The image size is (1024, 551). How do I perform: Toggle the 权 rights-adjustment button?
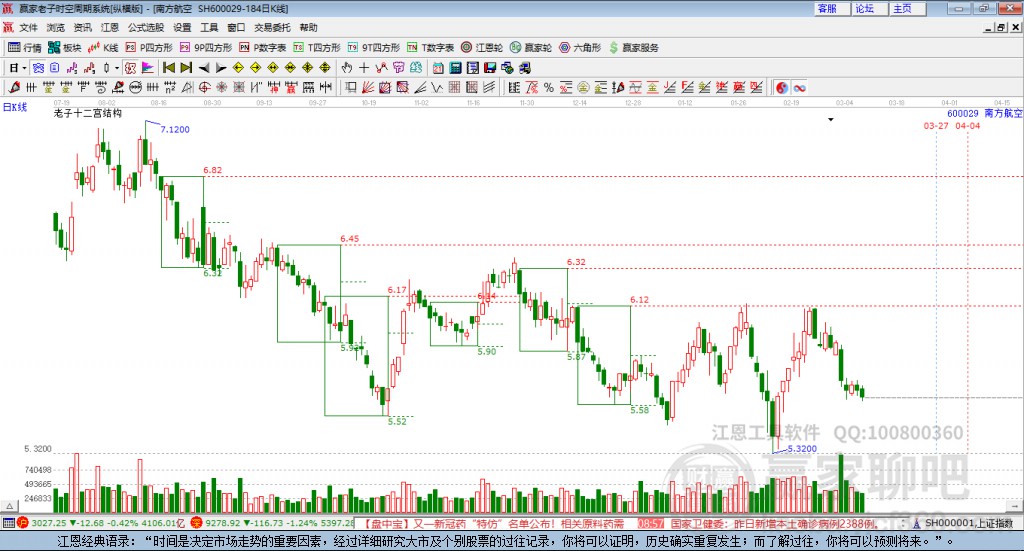131,68
